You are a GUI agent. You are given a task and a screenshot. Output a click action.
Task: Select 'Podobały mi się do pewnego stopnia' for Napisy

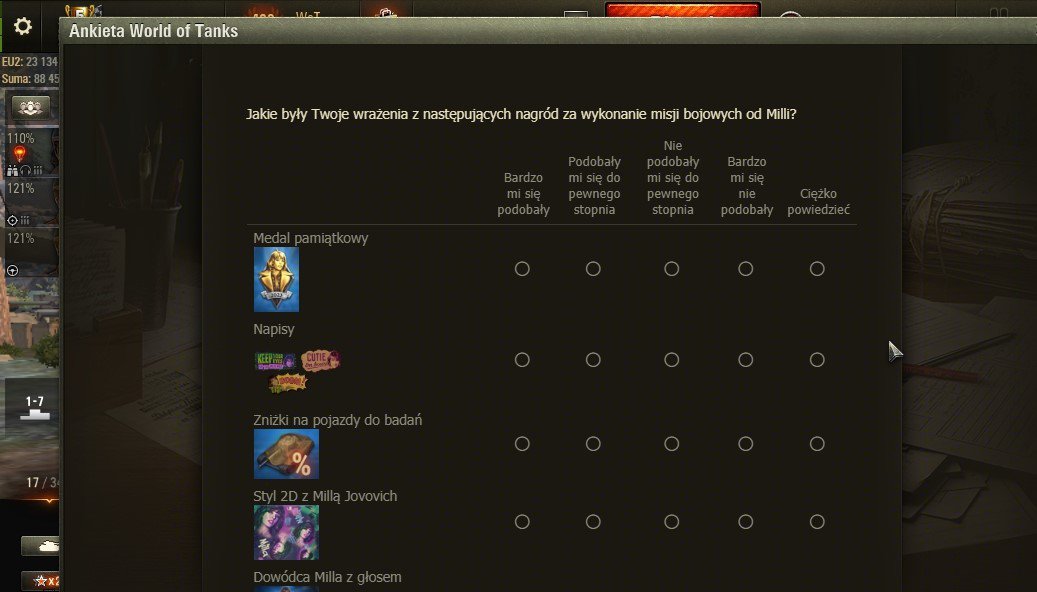tap(593, 359)
